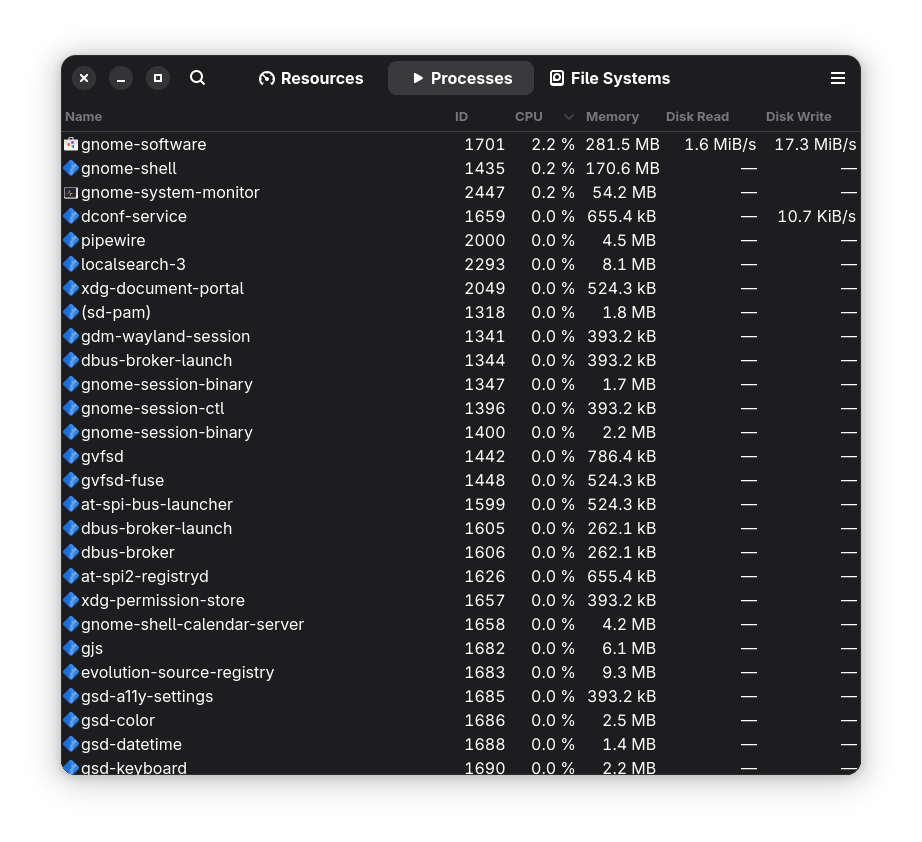Click the gdm-wayland-session process icon
922x842 pixels.
tap(71, 336)
